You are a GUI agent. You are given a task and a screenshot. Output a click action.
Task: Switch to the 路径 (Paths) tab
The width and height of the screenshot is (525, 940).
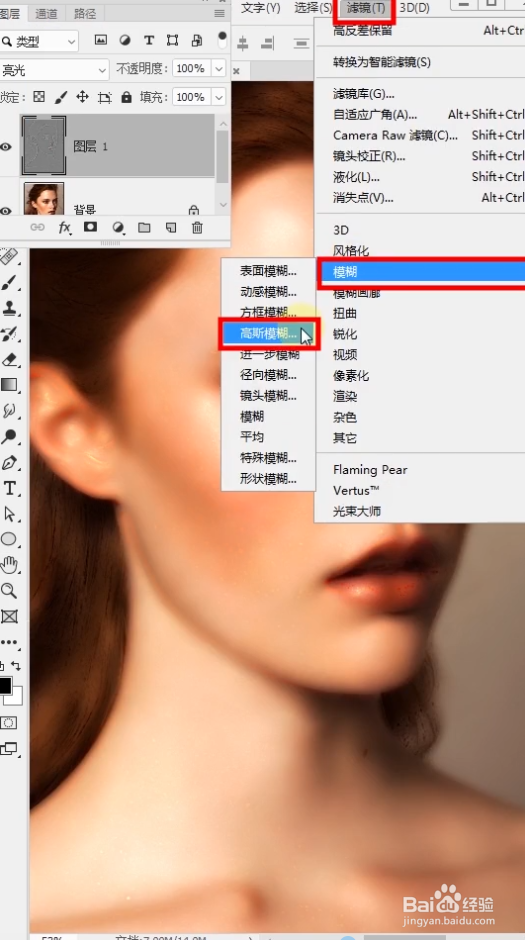click(x=85, y=13)
